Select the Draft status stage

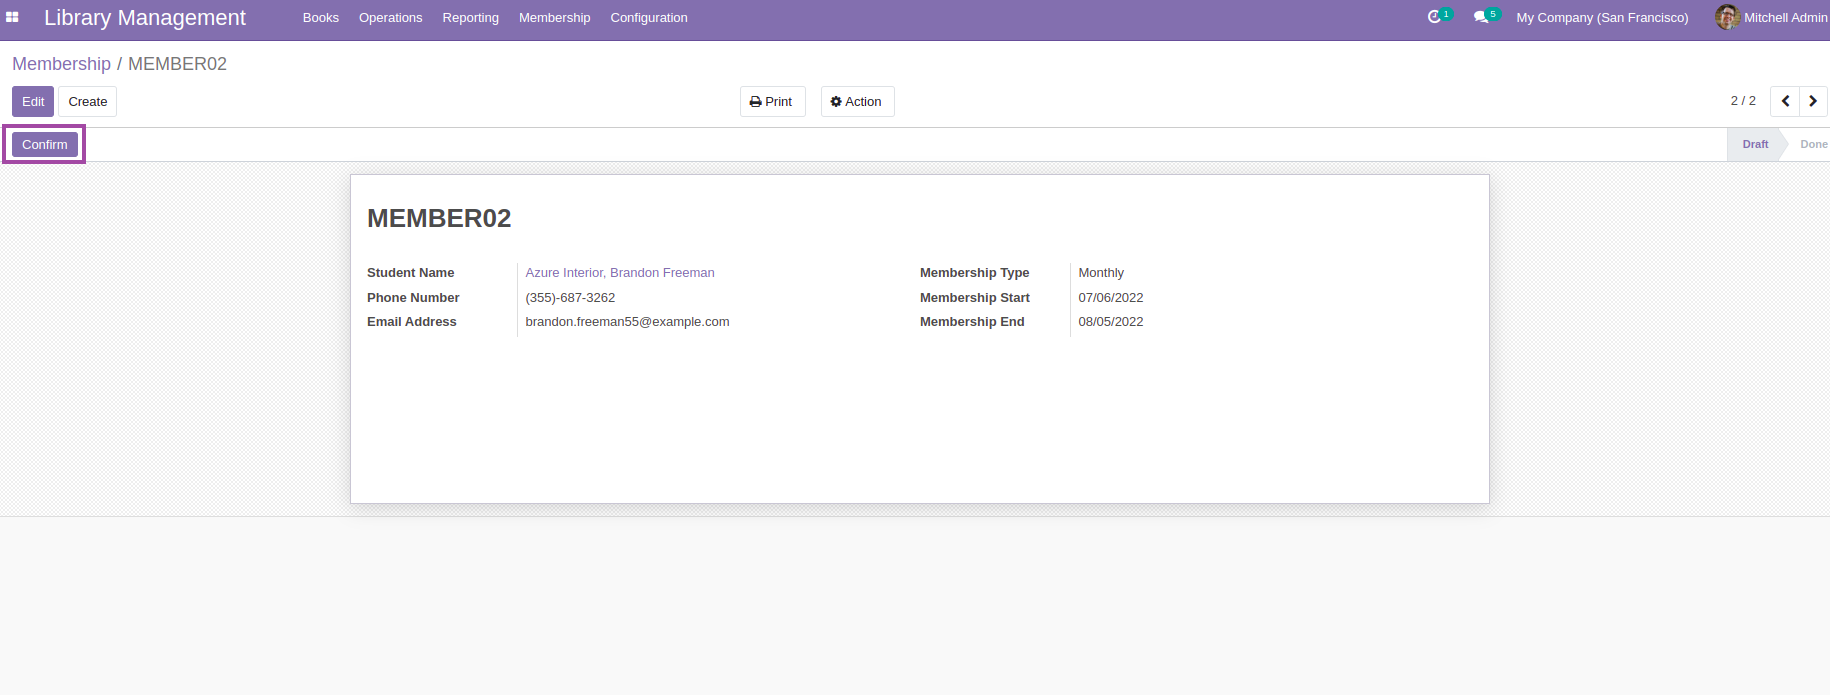coord(1755,144)
